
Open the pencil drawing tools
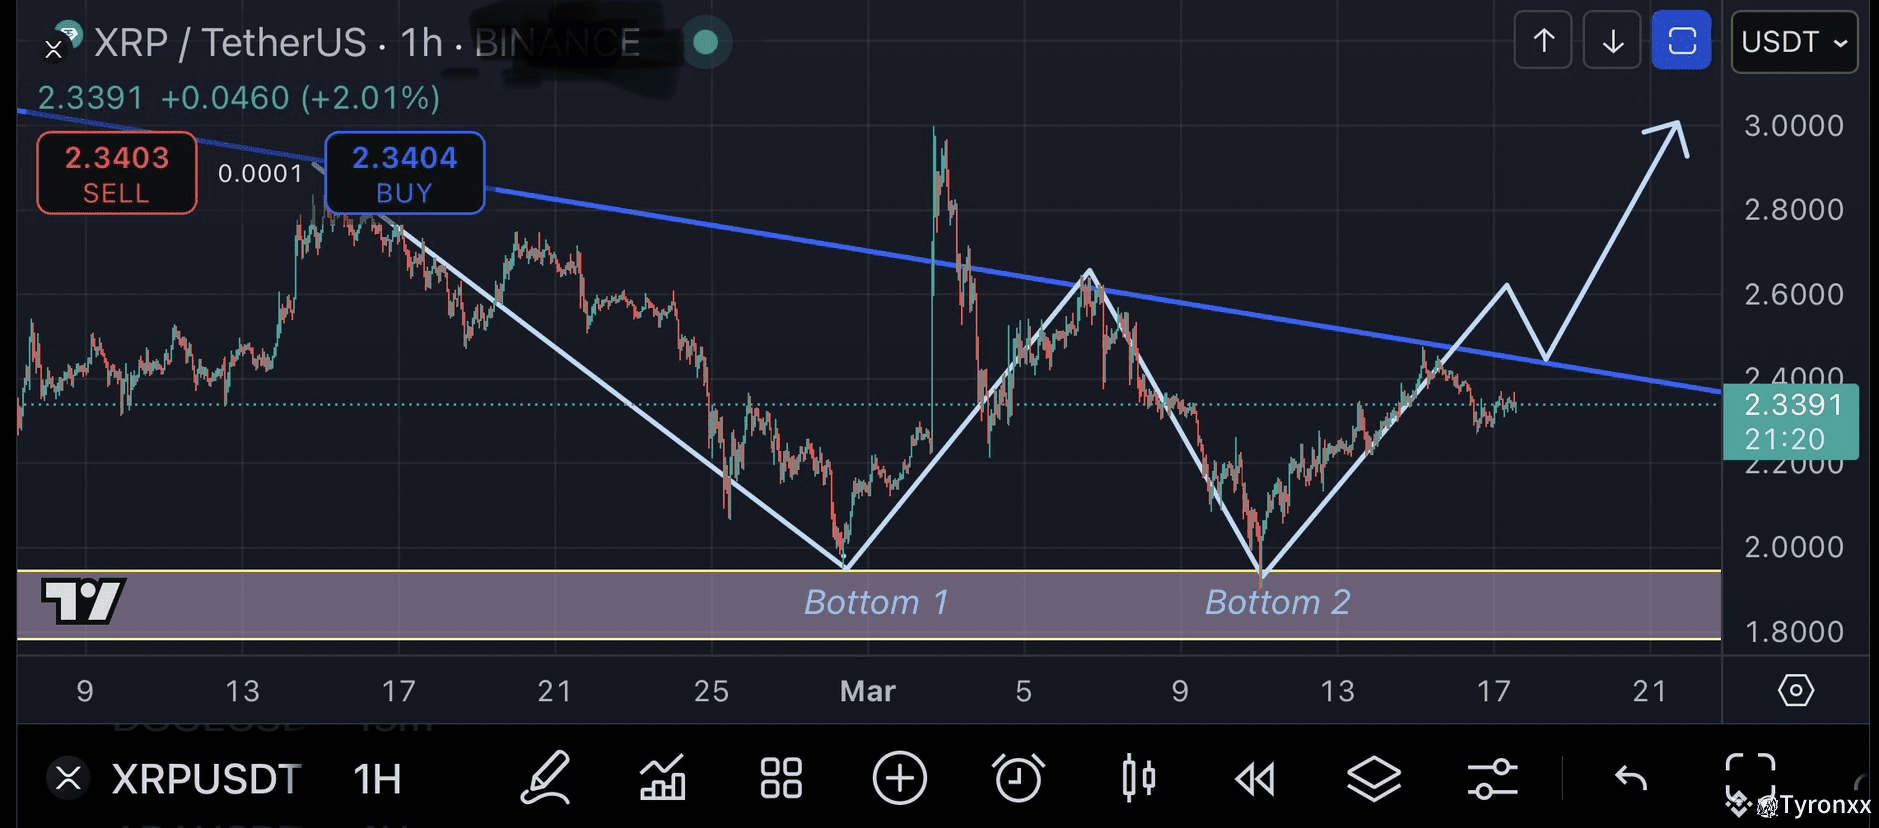point(546,778)
